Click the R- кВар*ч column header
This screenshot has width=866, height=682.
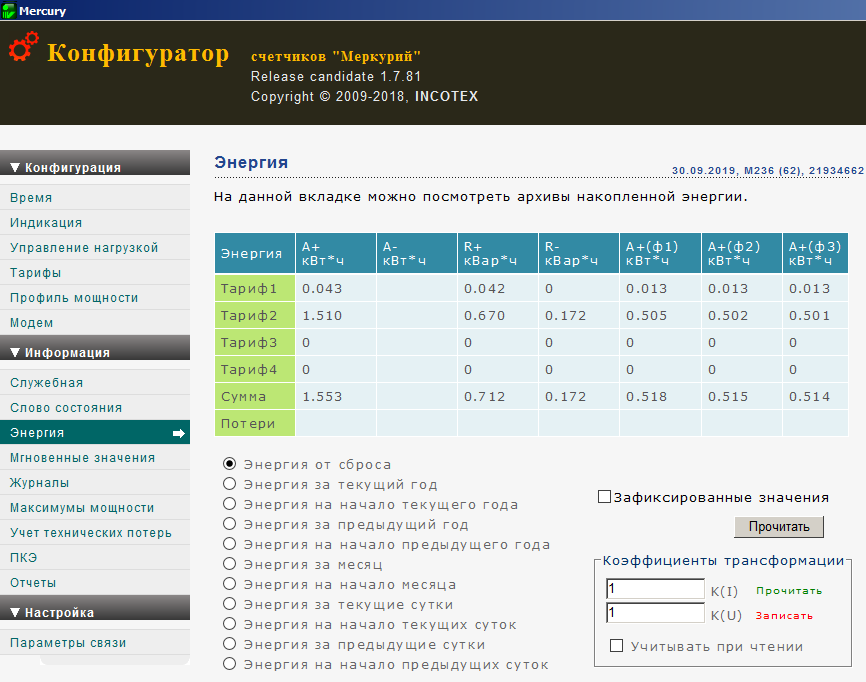(x=579, y=253)
